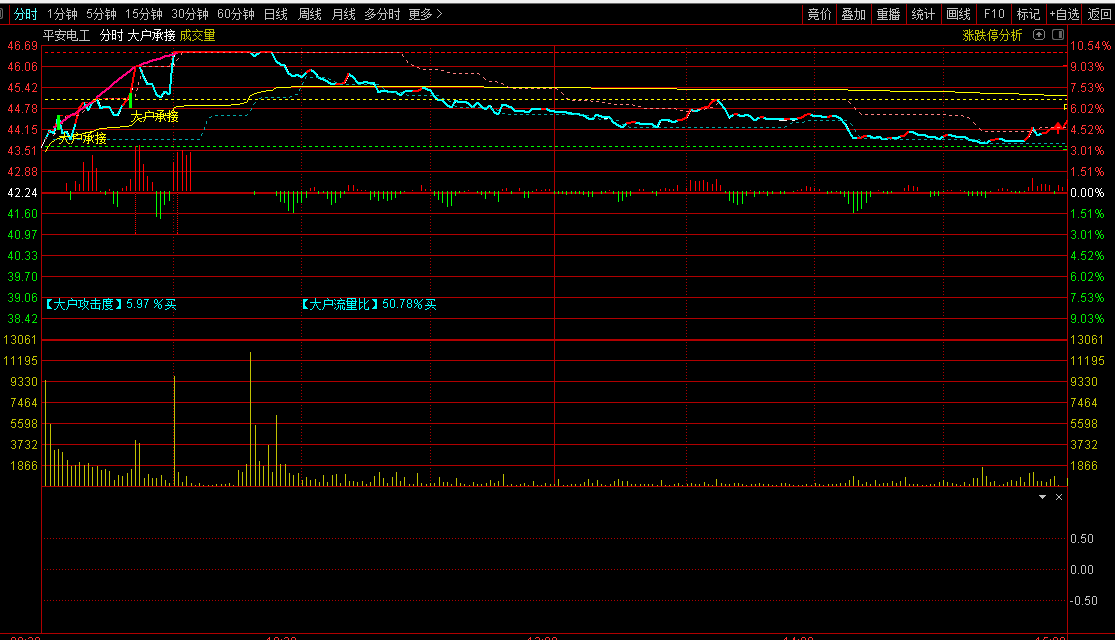Click the 大户承接 annotation near 44.15 level
This screenshot has width=1115, height=640.
coord(82,138)
